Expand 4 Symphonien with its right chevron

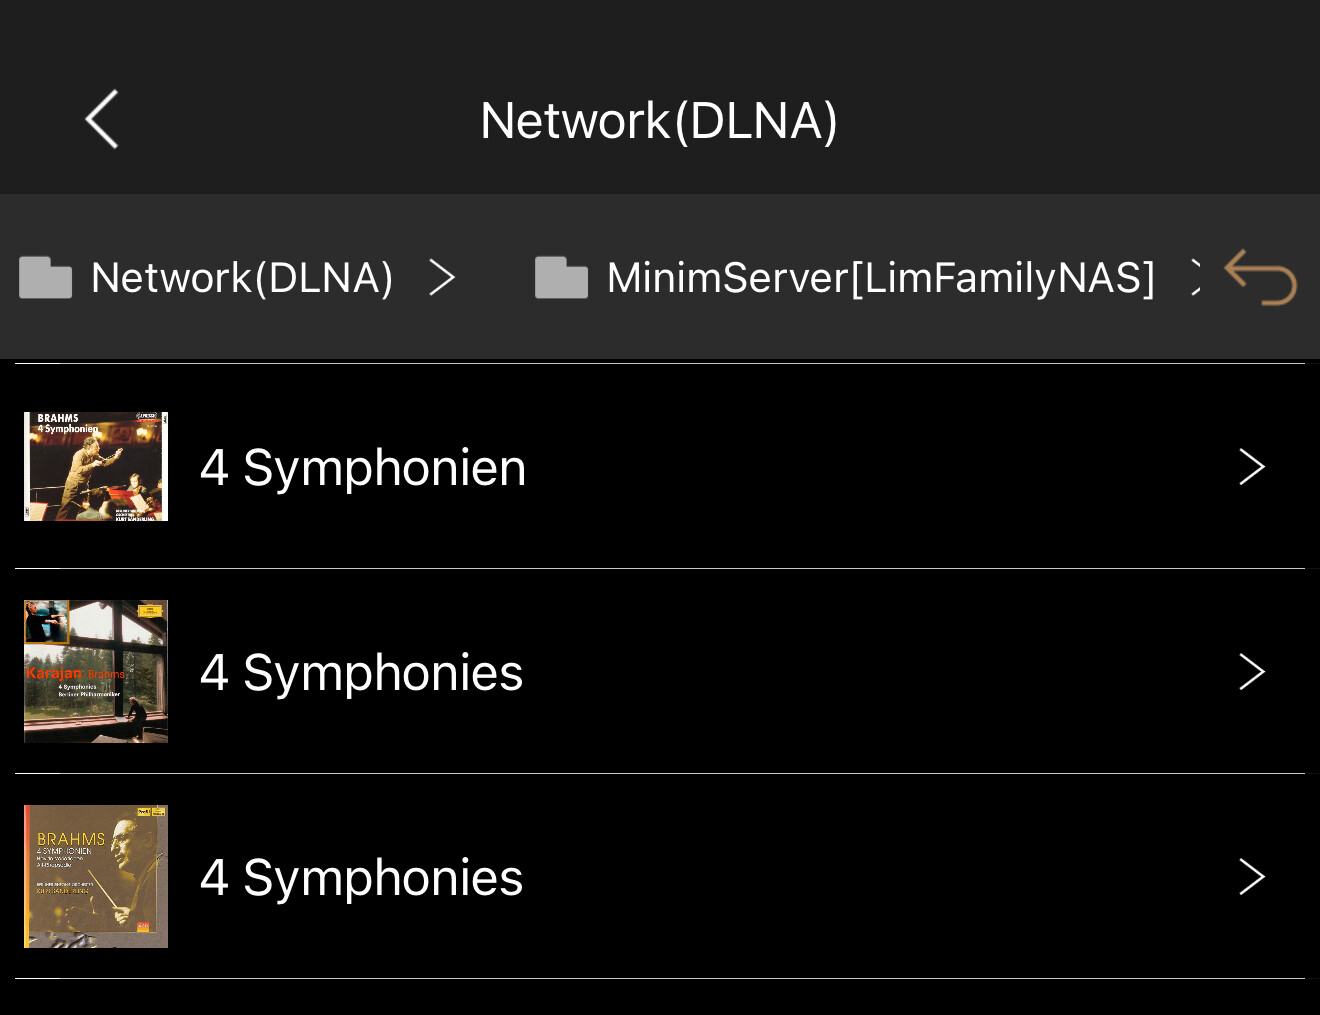tap(1252, 467)
